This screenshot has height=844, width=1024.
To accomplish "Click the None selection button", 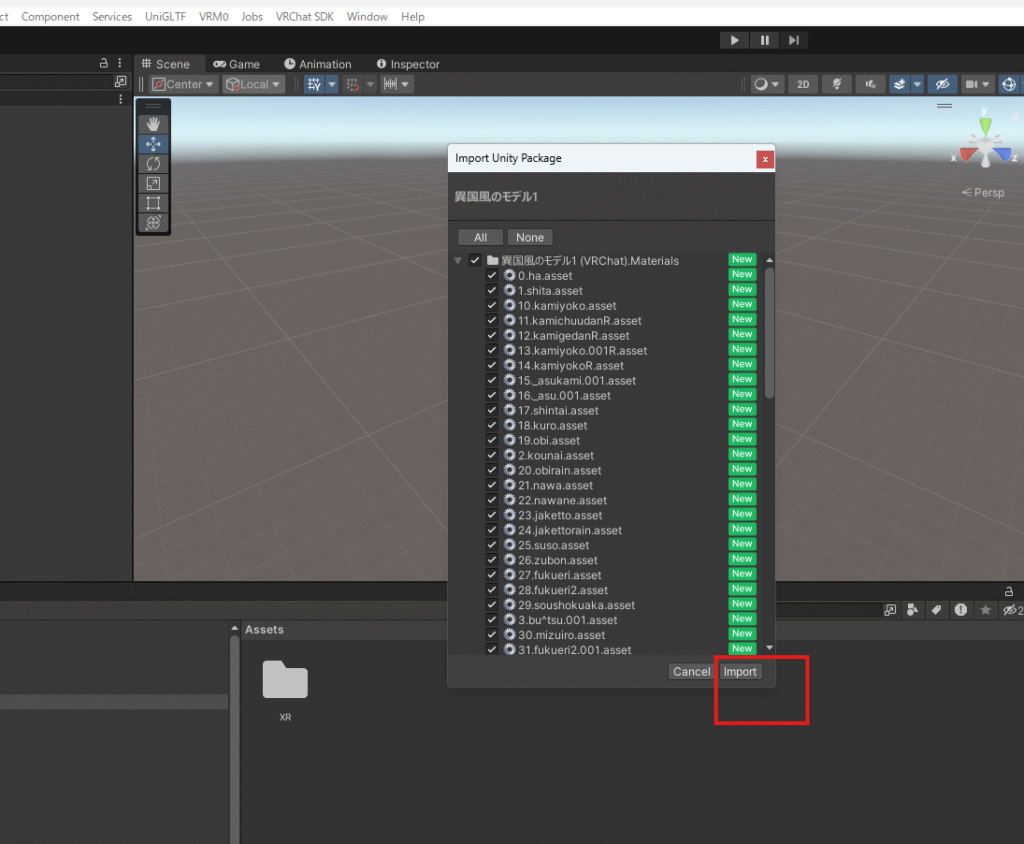I will (530, 238).
